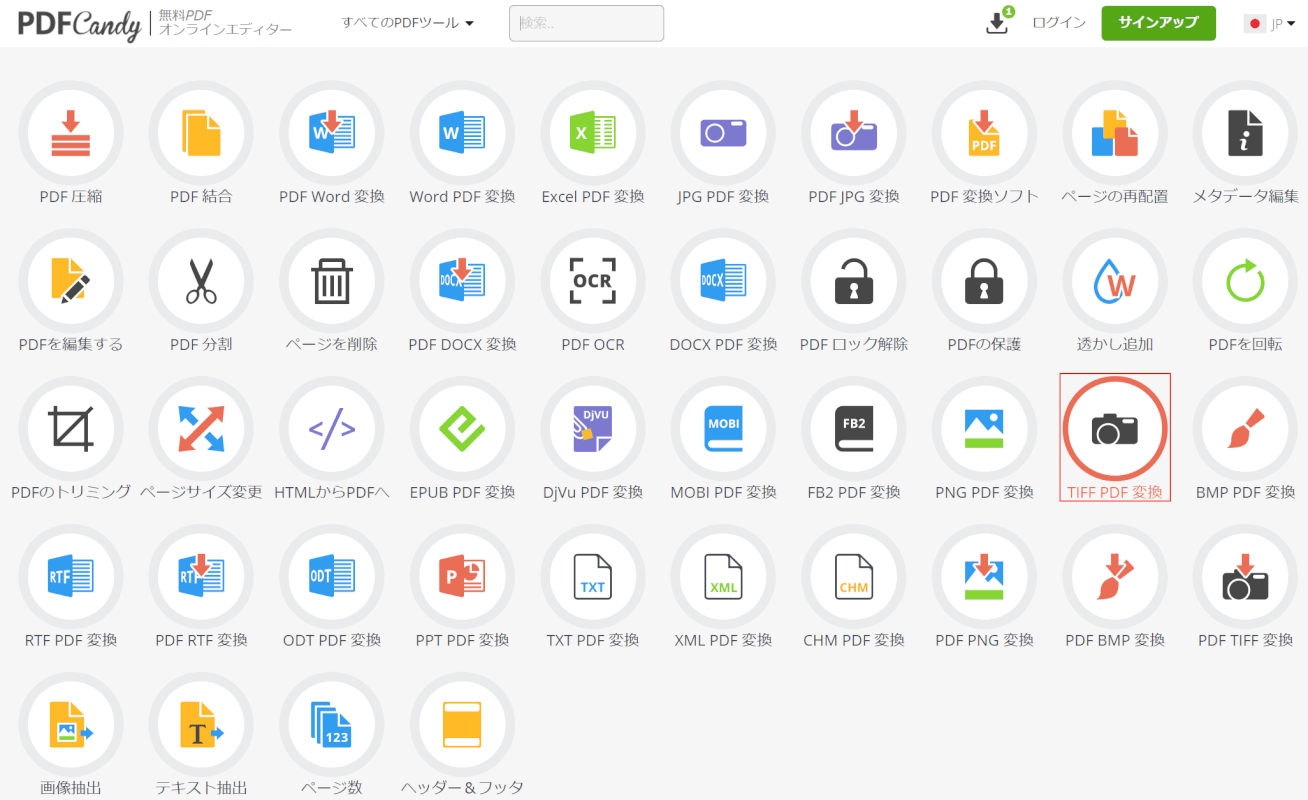This screenshot has height=800, width=1308.
Task: Open the ヘッダー＆フッタ tool icon
Action: (462, 726)
